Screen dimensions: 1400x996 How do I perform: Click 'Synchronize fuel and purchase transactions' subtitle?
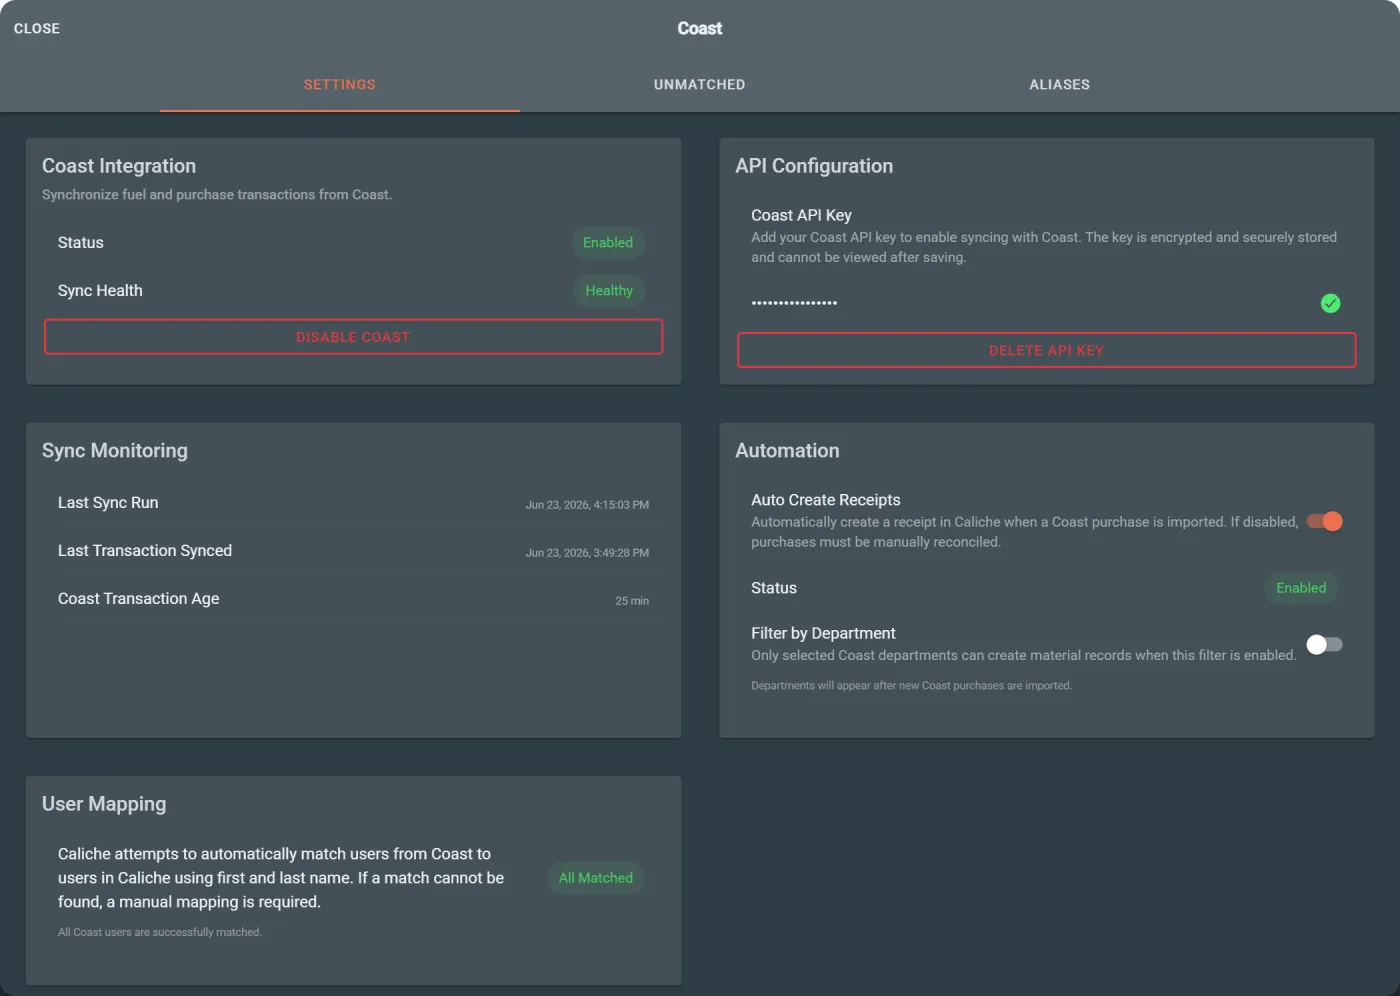pos(217,195)
